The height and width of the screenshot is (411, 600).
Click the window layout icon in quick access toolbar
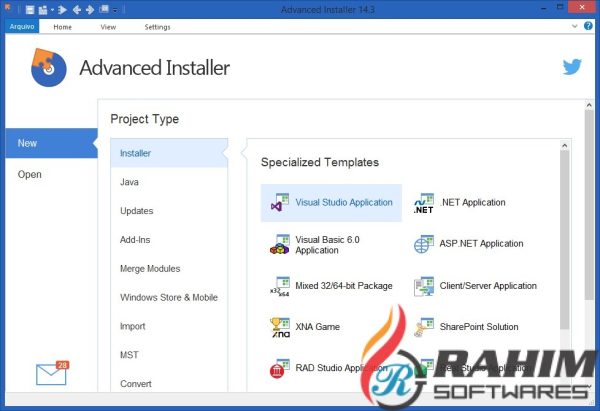104,9
